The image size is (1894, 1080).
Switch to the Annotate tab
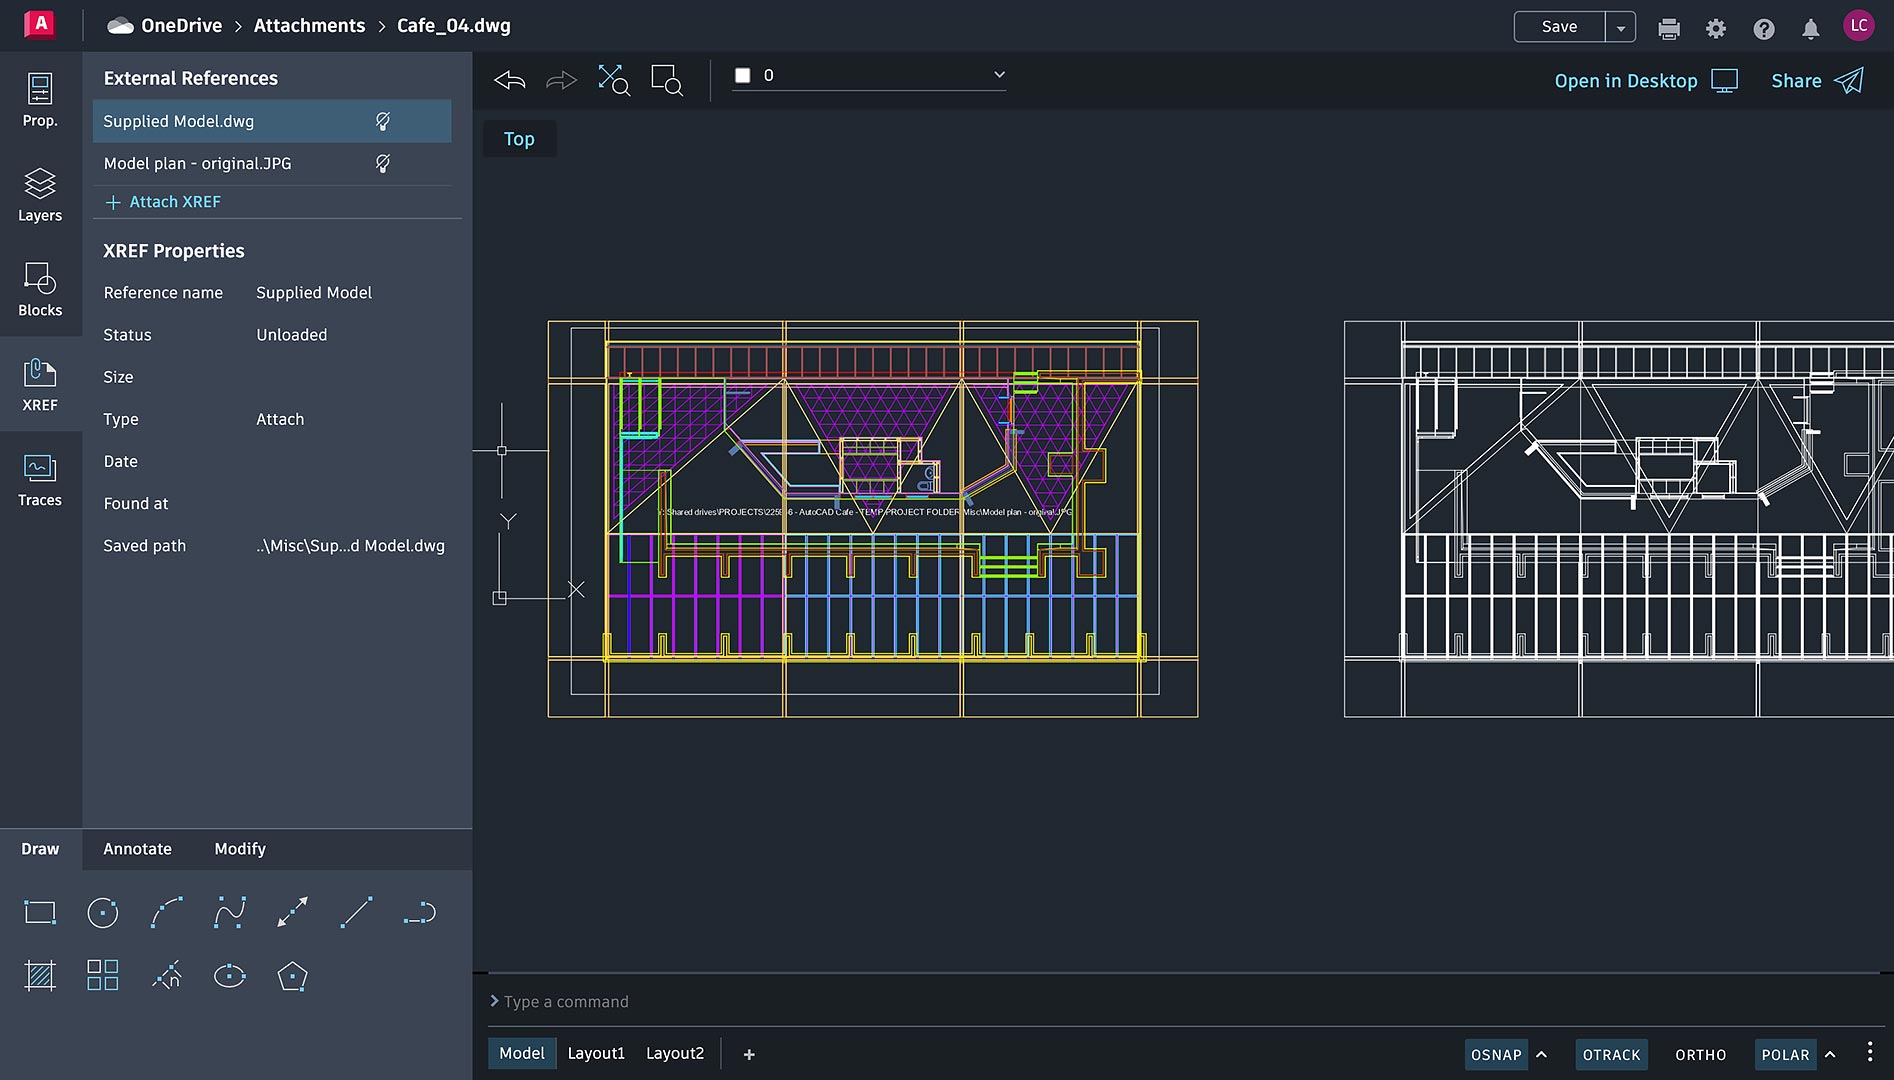click(138, 849)
